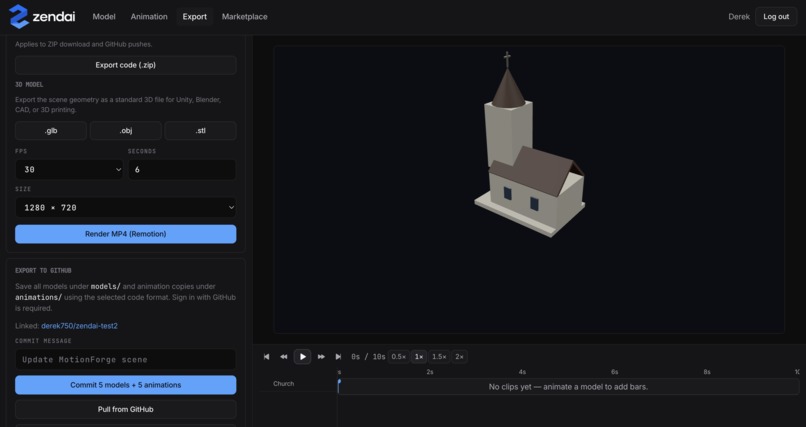Set playback speed to 1.5×
Image resolution: width=806 pixels, height=427 pixels.
(x=439, y=357)
